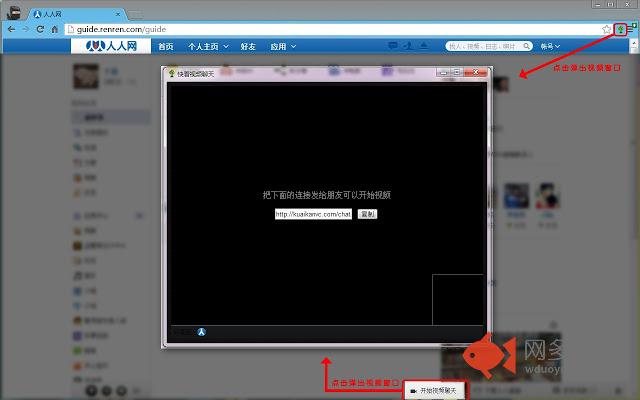
Task: Minimize the video chat popup window
Action: pos(443,73)
